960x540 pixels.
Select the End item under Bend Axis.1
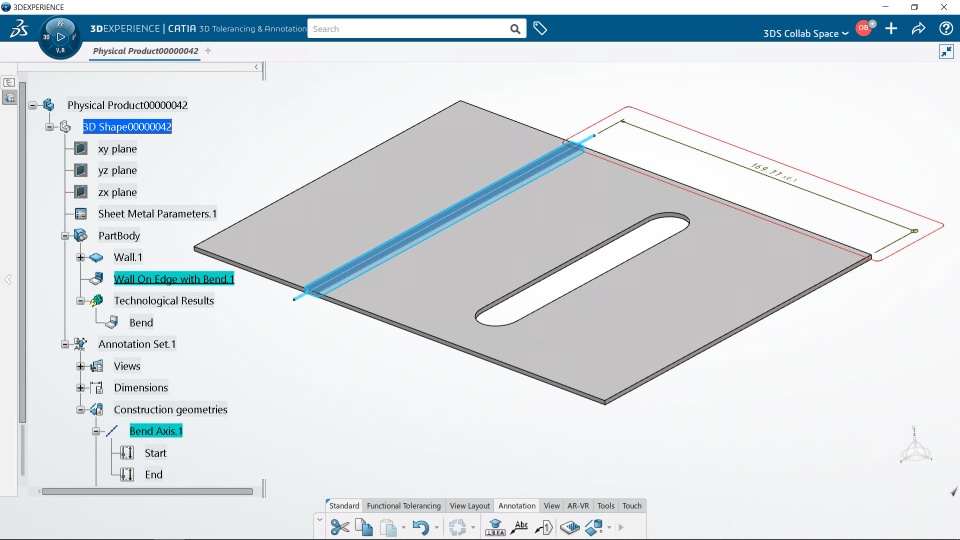point(154,474)
